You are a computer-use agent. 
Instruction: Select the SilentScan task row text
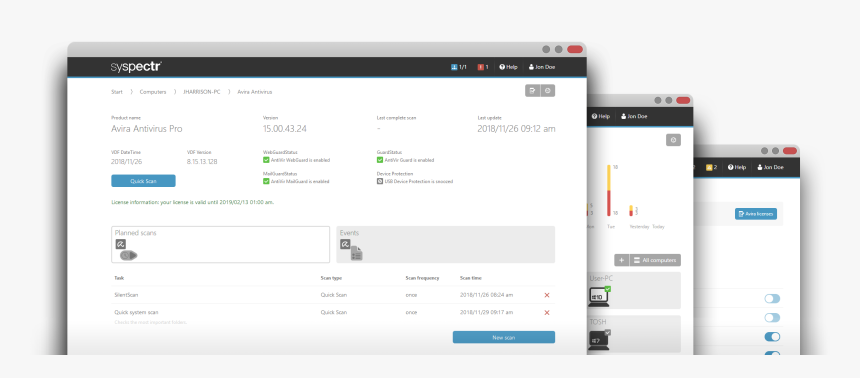tap(126, 295)
